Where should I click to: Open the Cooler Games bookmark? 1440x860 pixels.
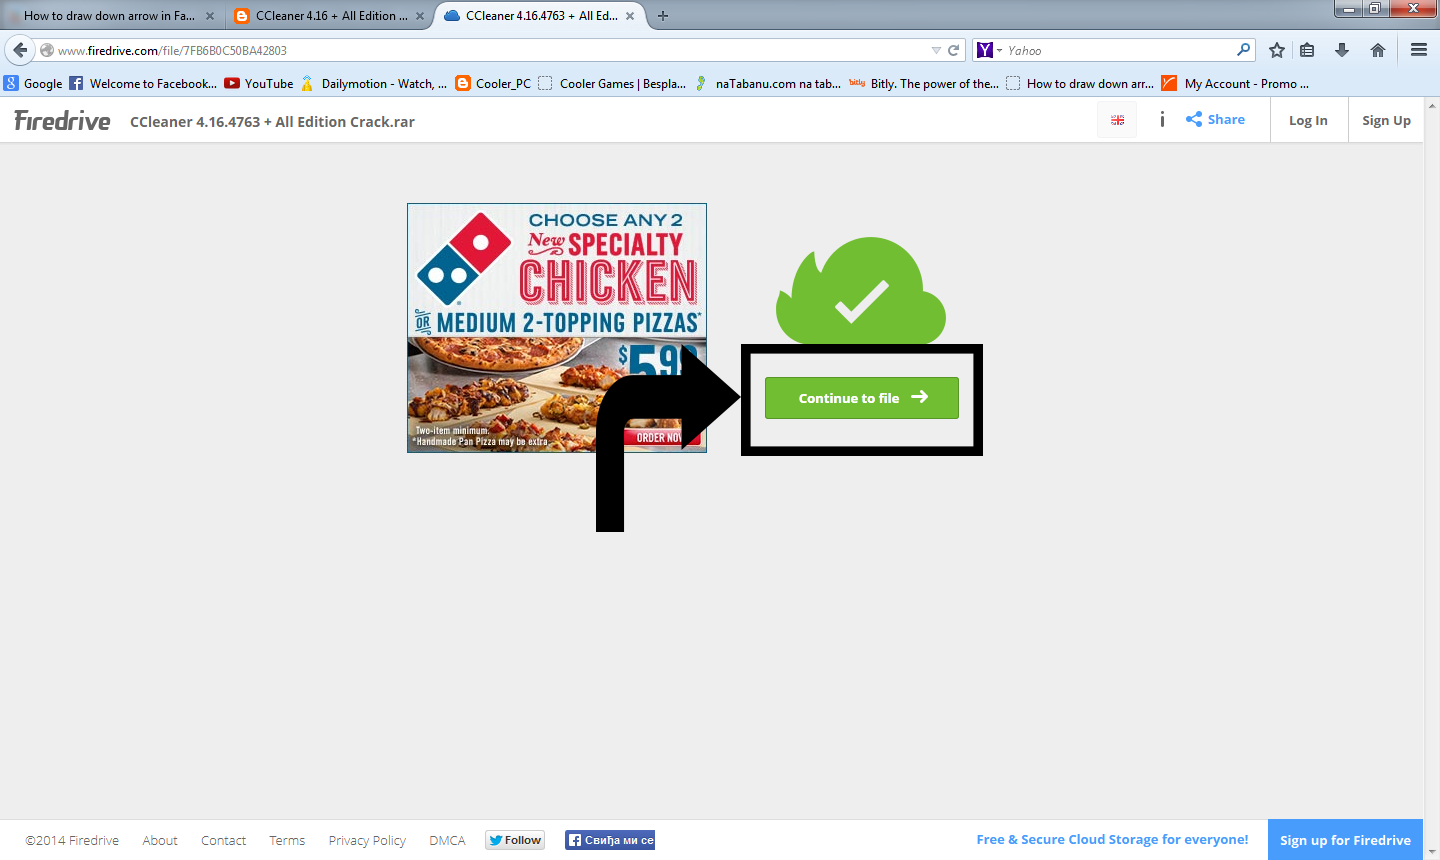pos(612,84)
